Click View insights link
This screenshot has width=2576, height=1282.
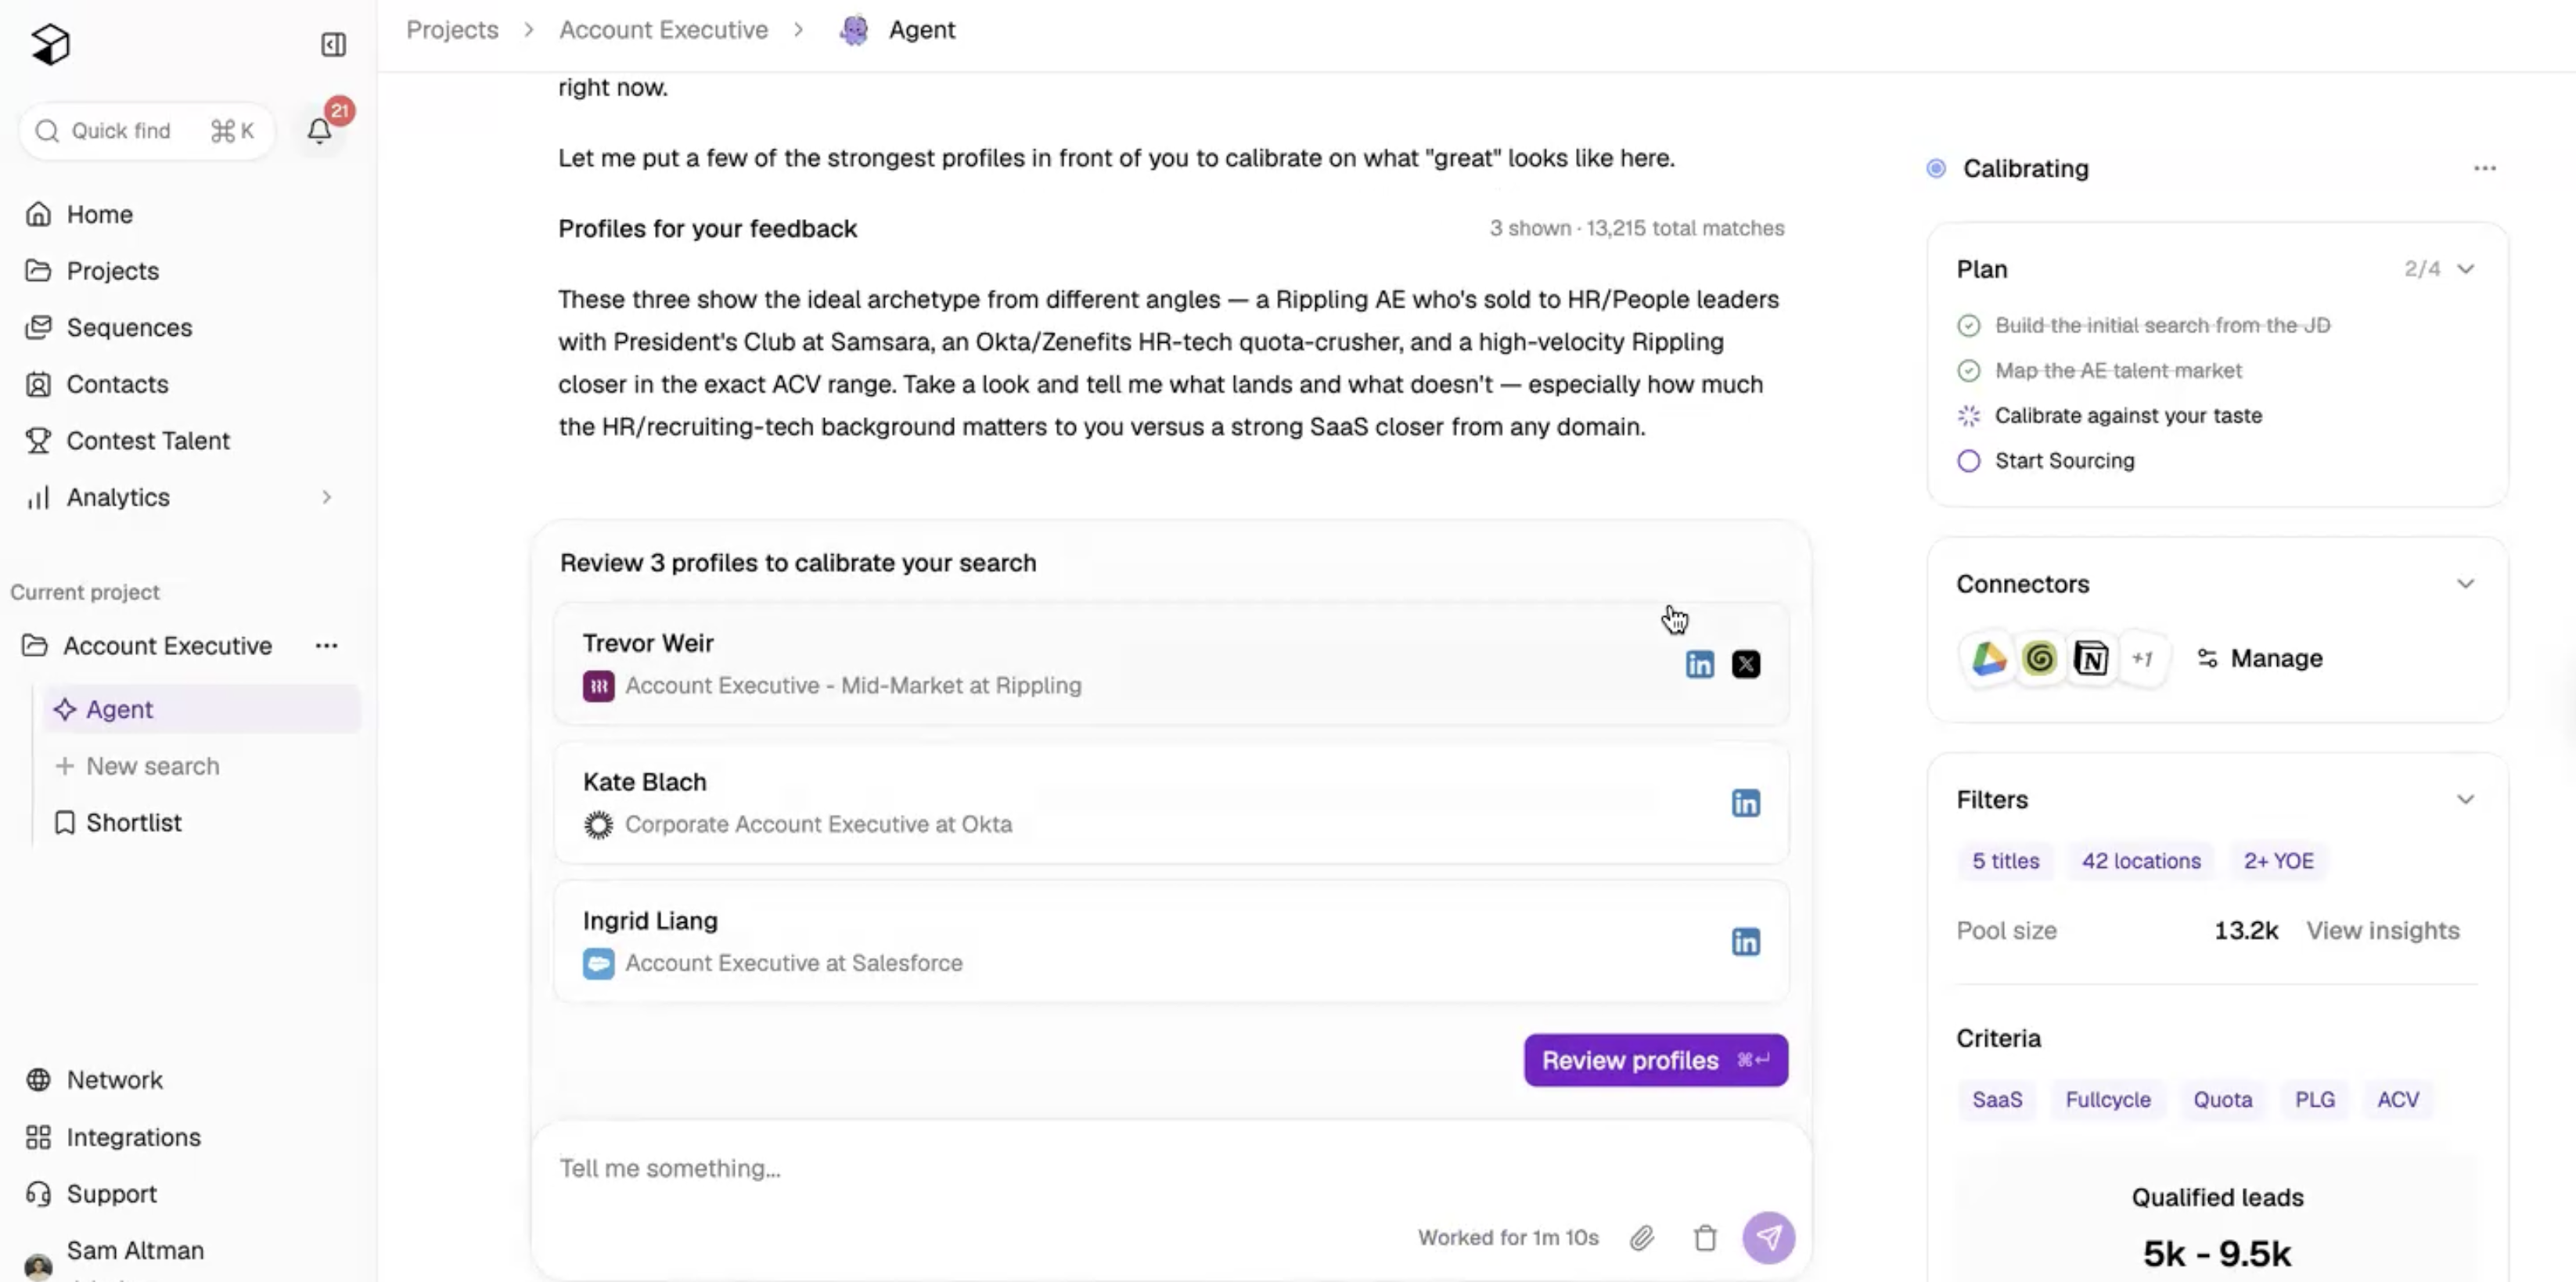2383,931
